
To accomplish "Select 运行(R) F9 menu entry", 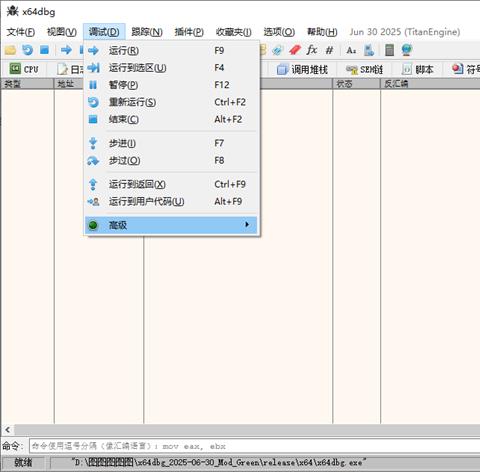I will coord(171,51).
